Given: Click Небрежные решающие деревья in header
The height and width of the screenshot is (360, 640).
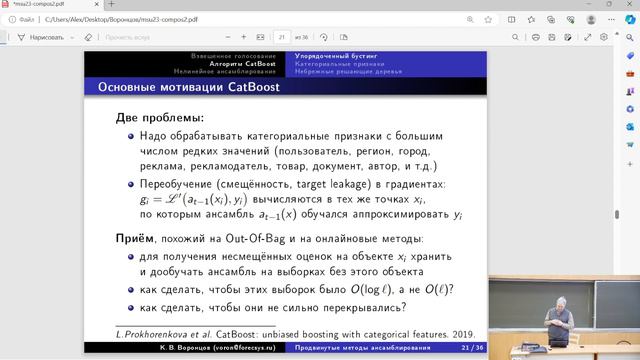Looking at the screenshot, I should (348, 71).
